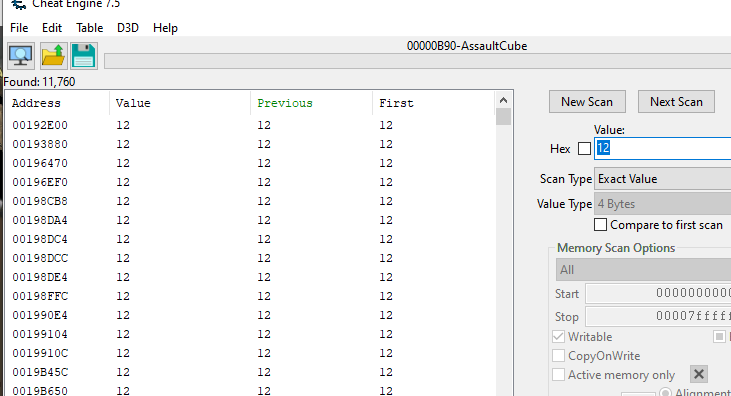
Task: Select address 00198CB8 row
Action: coord(250,201)
